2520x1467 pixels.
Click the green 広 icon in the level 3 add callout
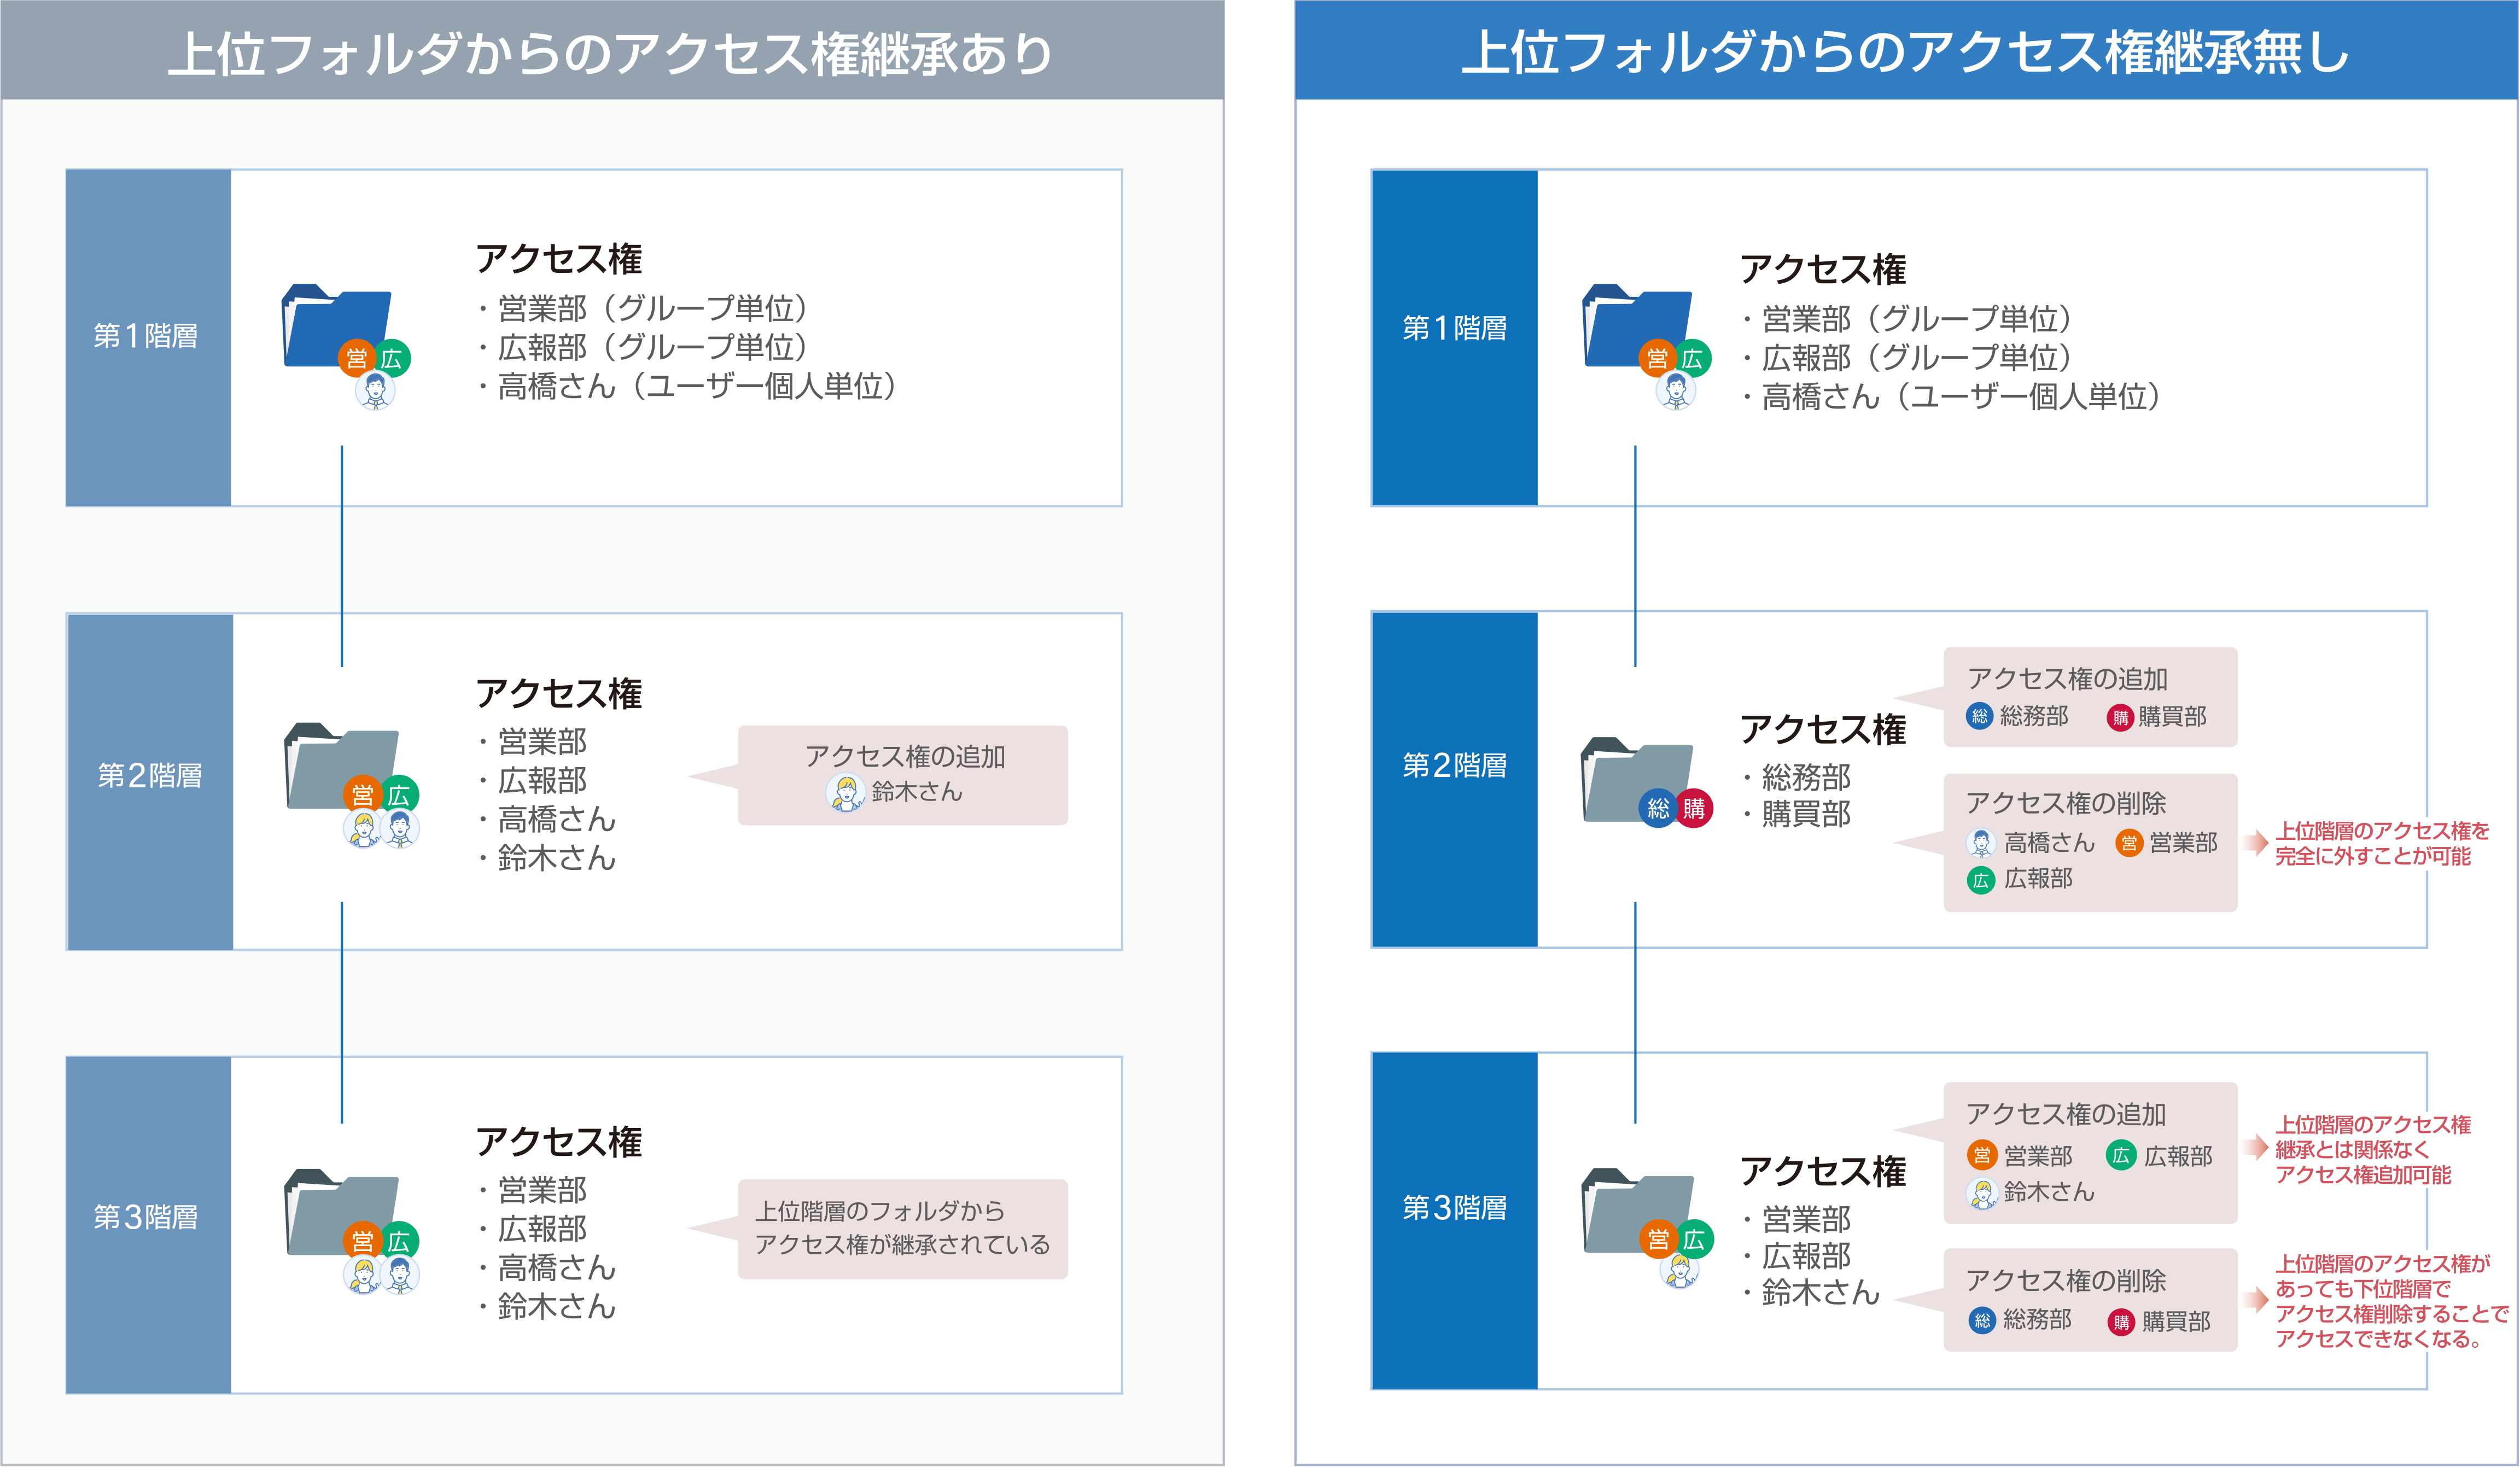(x=2121, y=1156)
